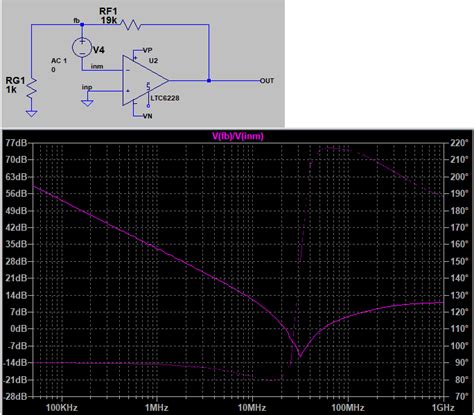
Task: Click the inm net label
Action: [x=97, y=66]
